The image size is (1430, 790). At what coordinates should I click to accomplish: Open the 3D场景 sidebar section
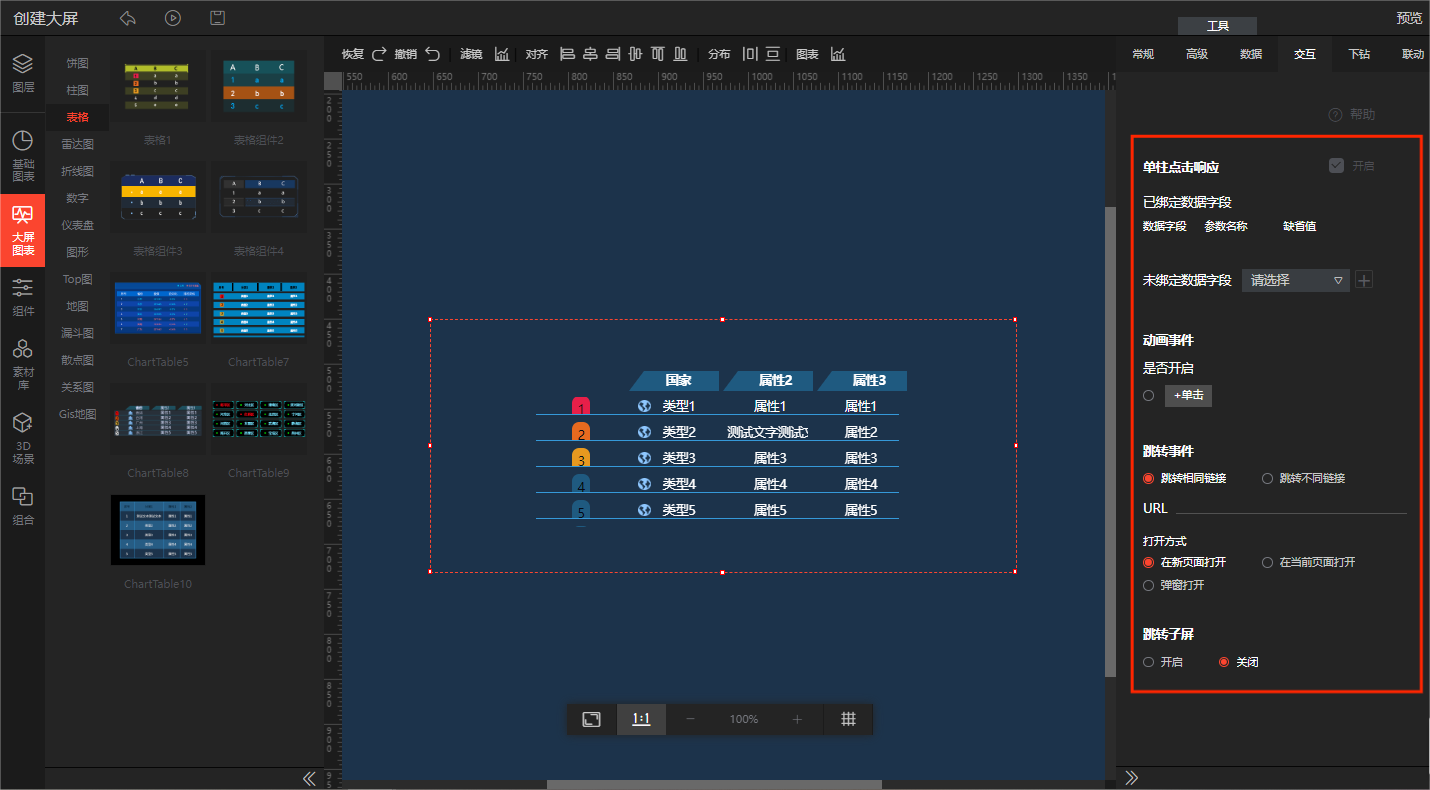[22, 438]
